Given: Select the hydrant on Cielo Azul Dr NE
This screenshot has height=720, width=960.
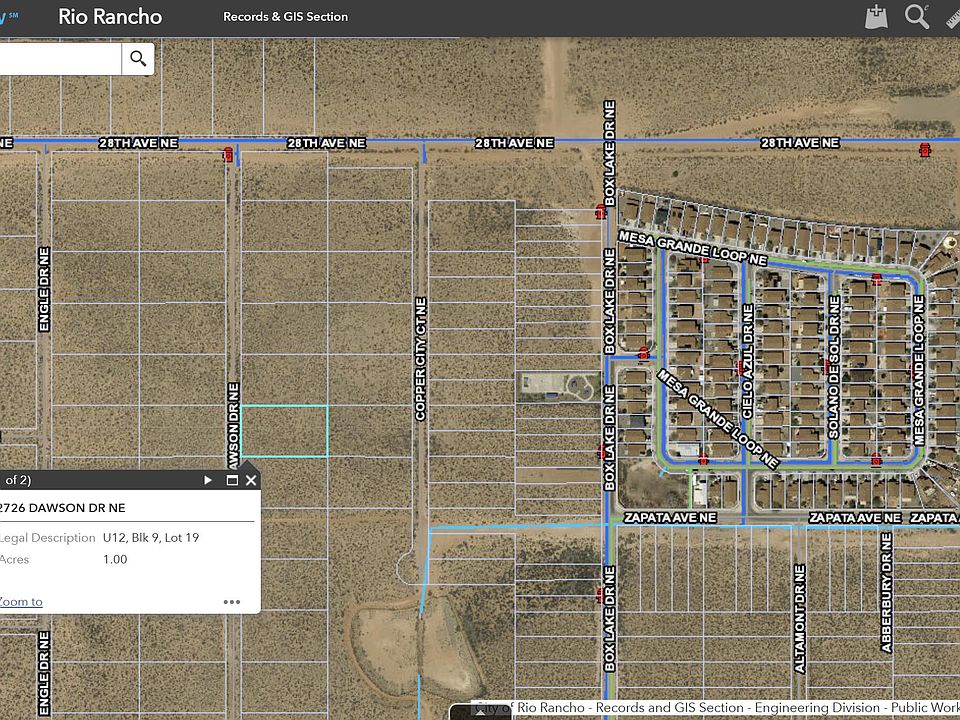Looking at the screenshot, I should (x=742, y=367).
